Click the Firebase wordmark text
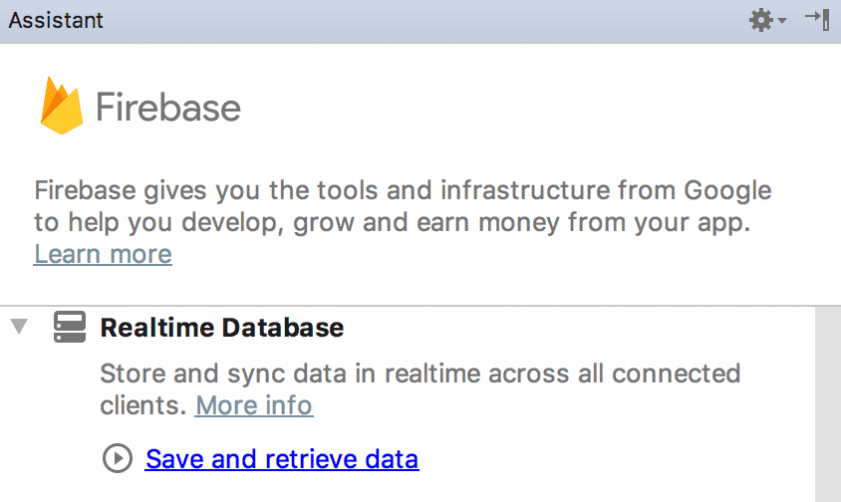The image size is (841, 502). point(168,107)
